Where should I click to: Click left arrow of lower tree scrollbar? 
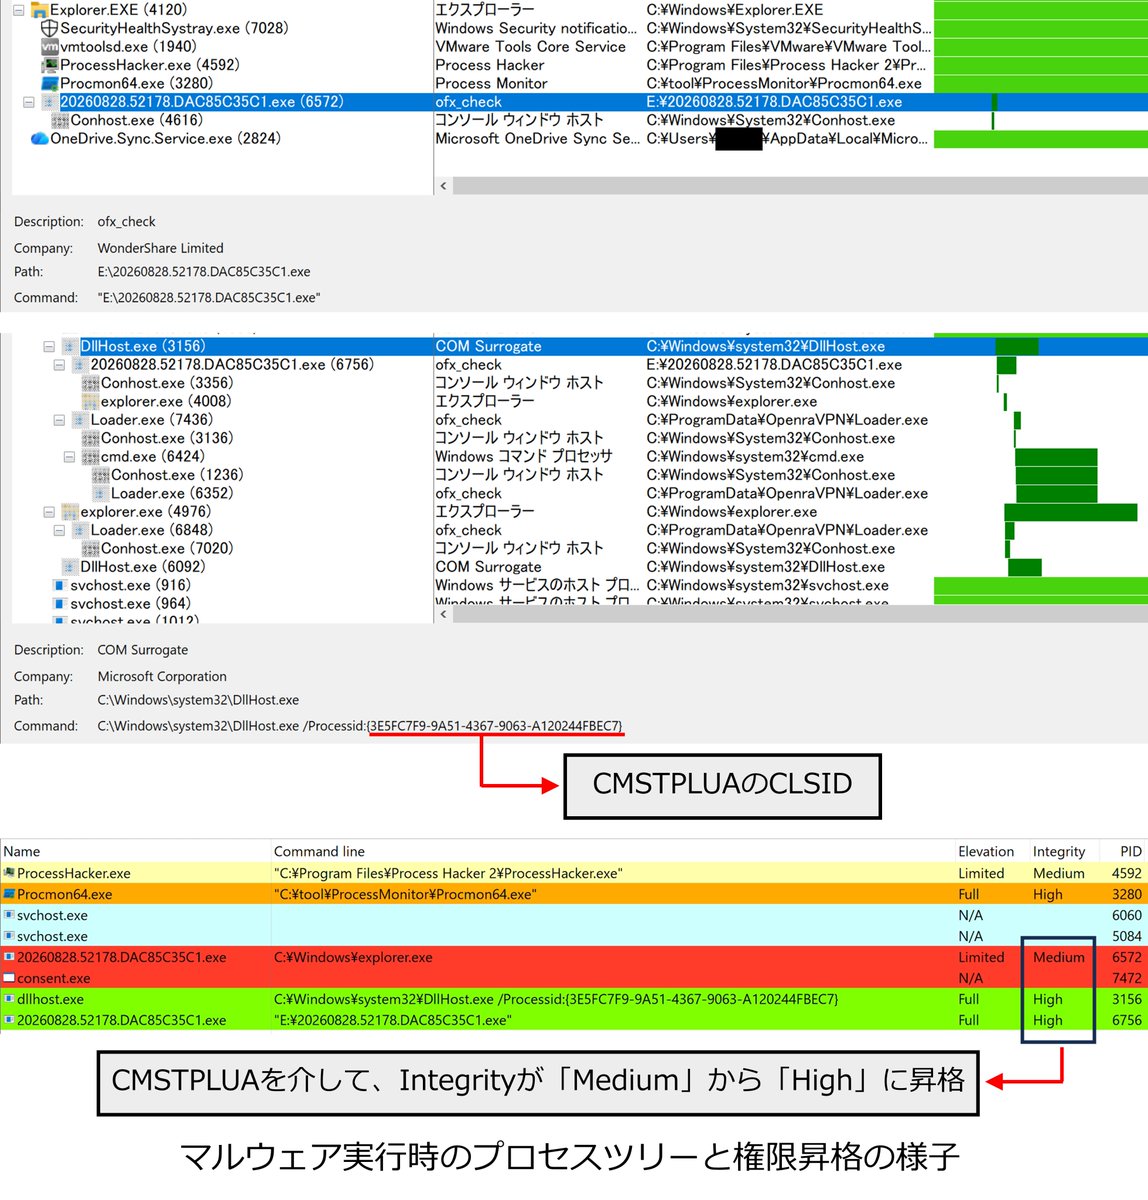point(443,614)
